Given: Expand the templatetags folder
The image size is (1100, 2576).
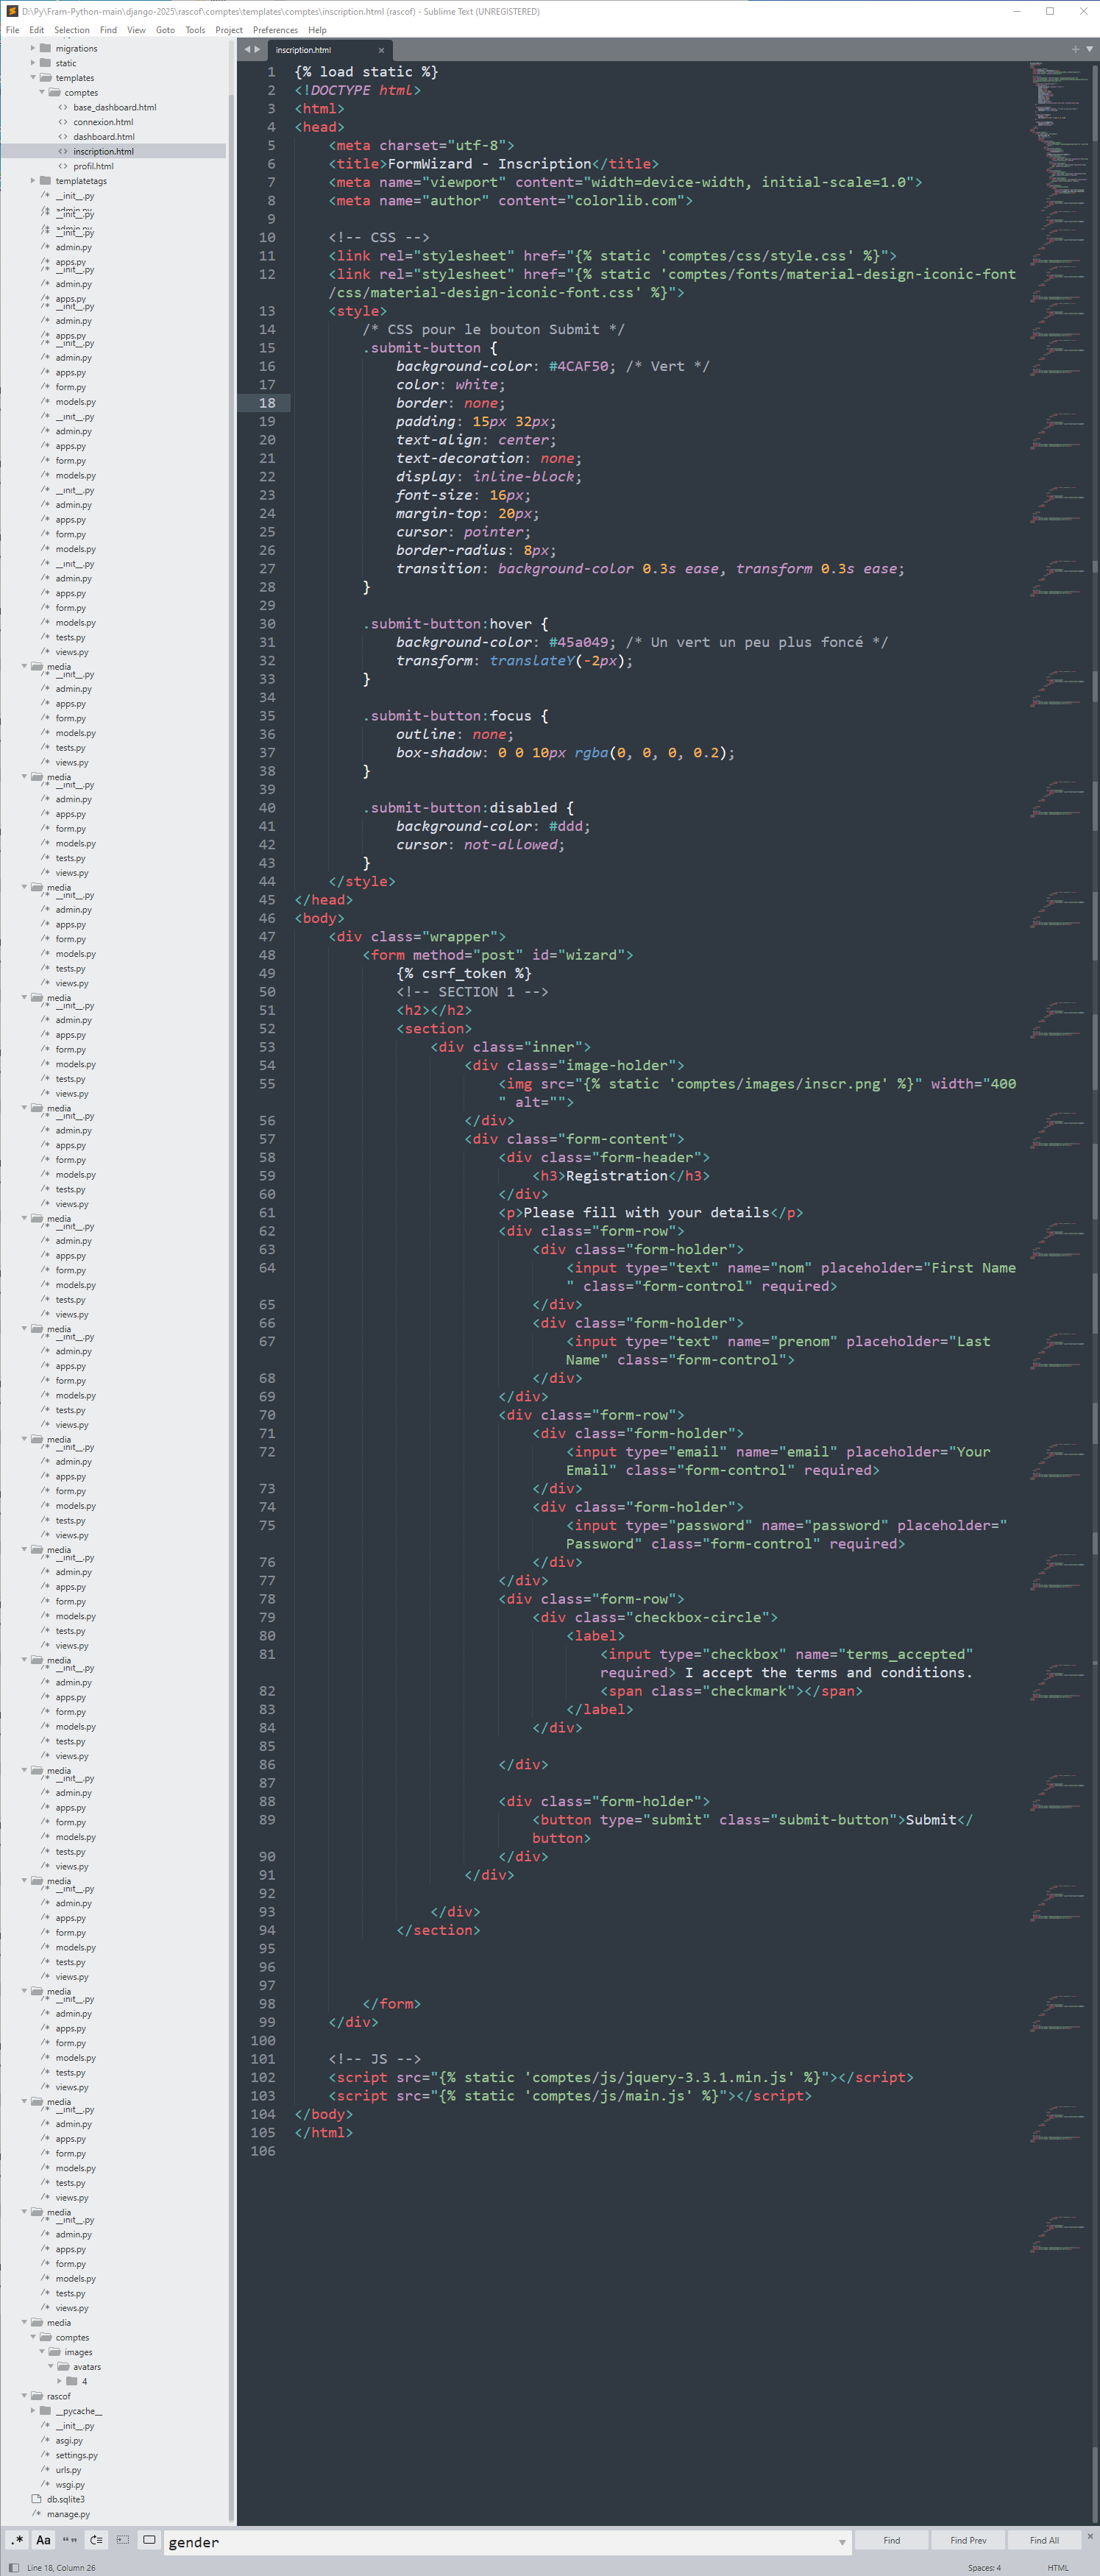Looking at the screenshot, I should tap(33, 181).
